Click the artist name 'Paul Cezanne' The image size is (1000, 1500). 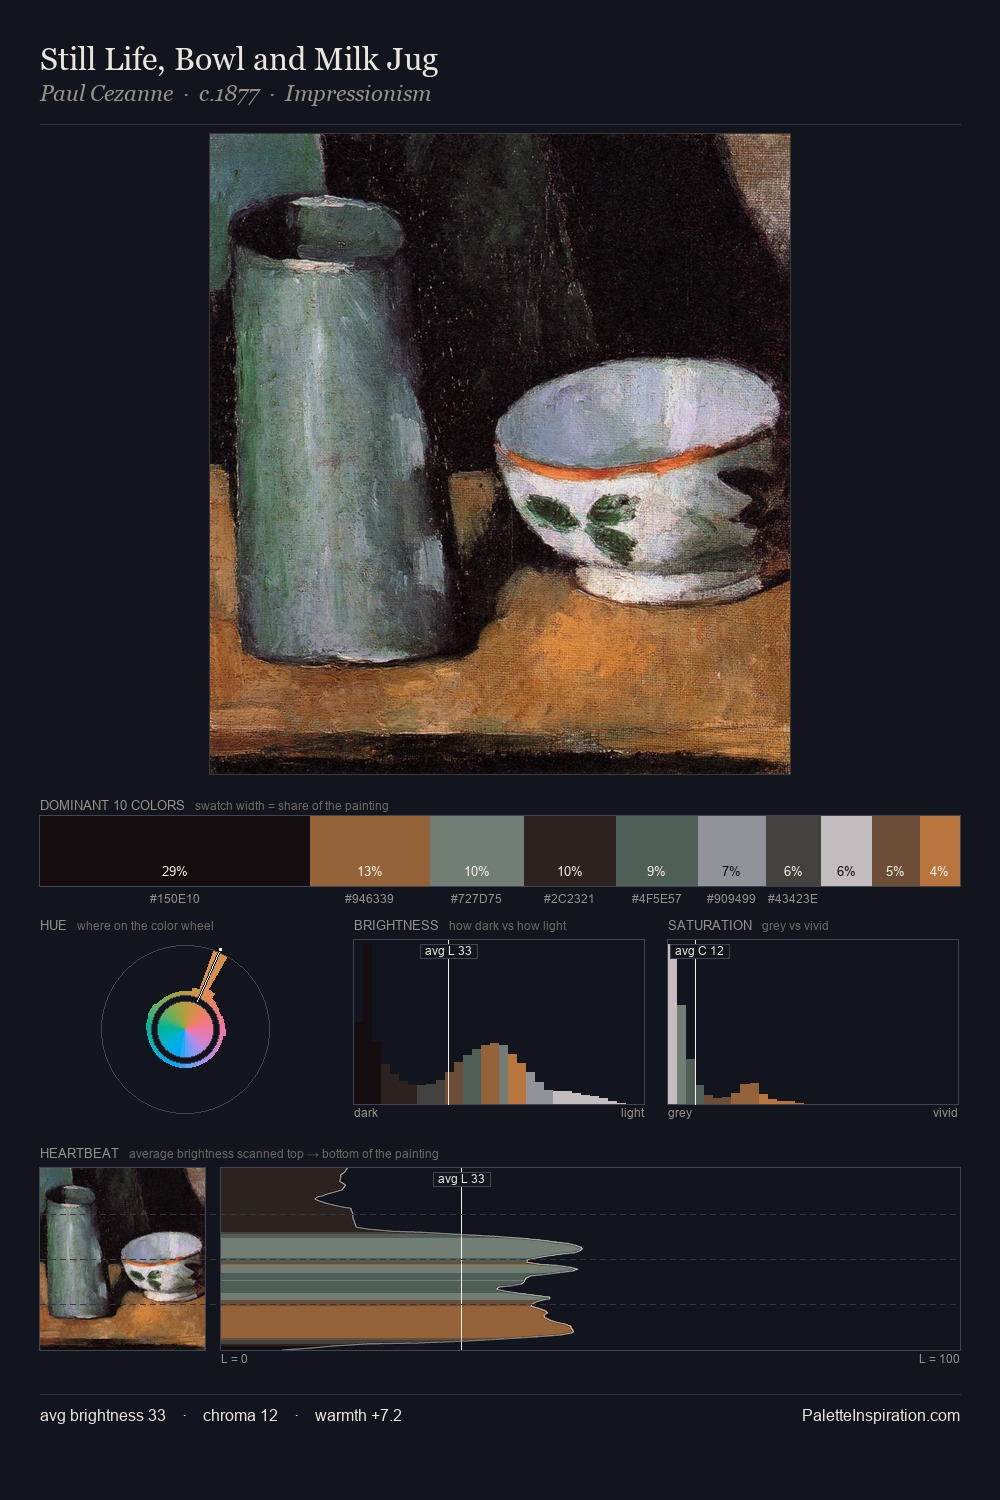point(106,94)
